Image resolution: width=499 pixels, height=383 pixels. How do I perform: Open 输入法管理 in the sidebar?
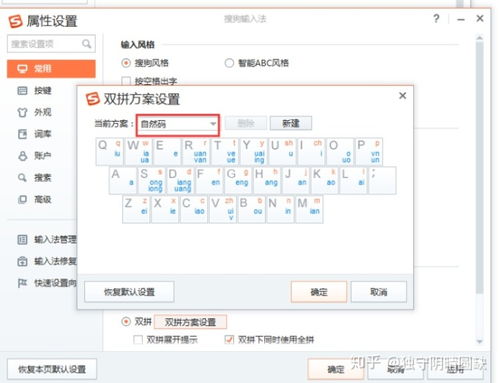tap(47, 239)
